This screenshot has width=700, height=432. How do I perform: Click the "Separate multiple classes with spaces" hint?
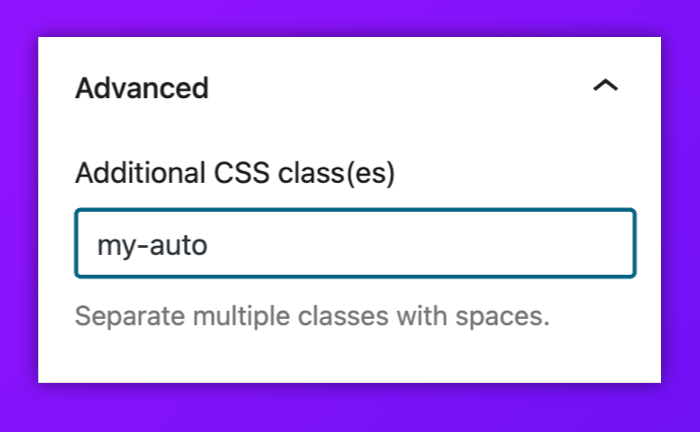pos(312,316)
